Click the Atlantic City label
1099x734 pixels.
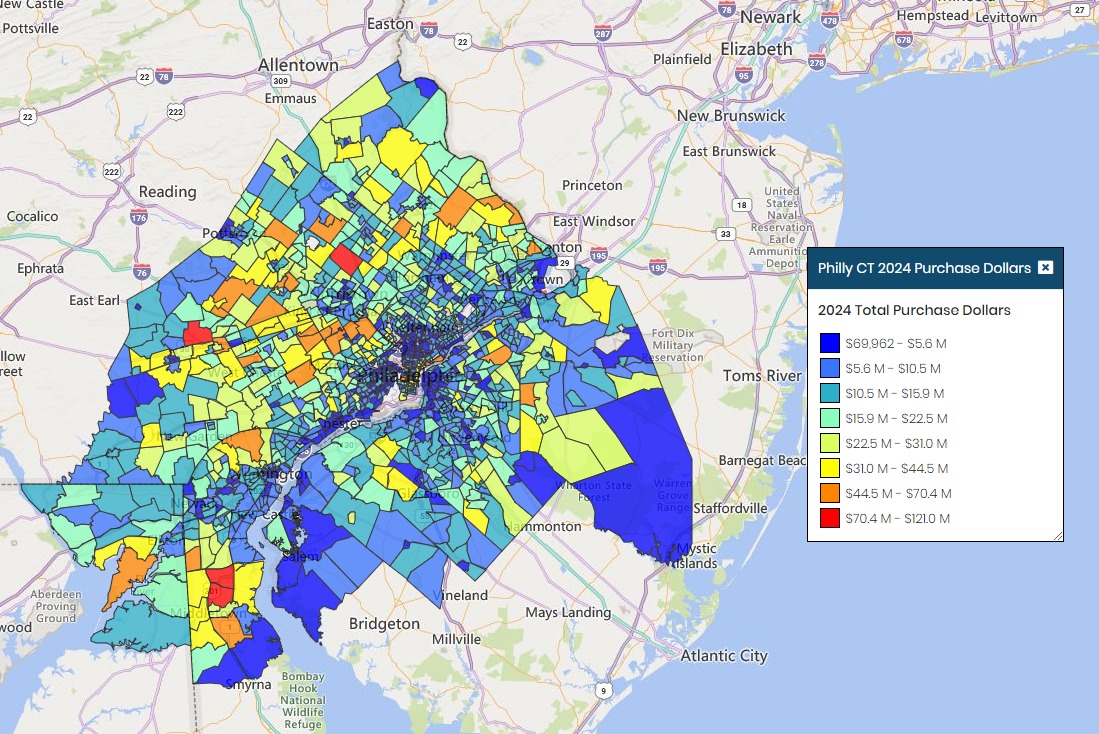[x=724, y=655]
